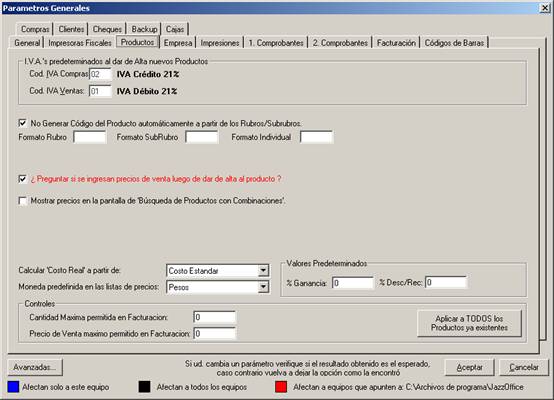
Task: Enable 'Mostrar precios en la pantalla' checkbox
Action: [x=23, y=201]
